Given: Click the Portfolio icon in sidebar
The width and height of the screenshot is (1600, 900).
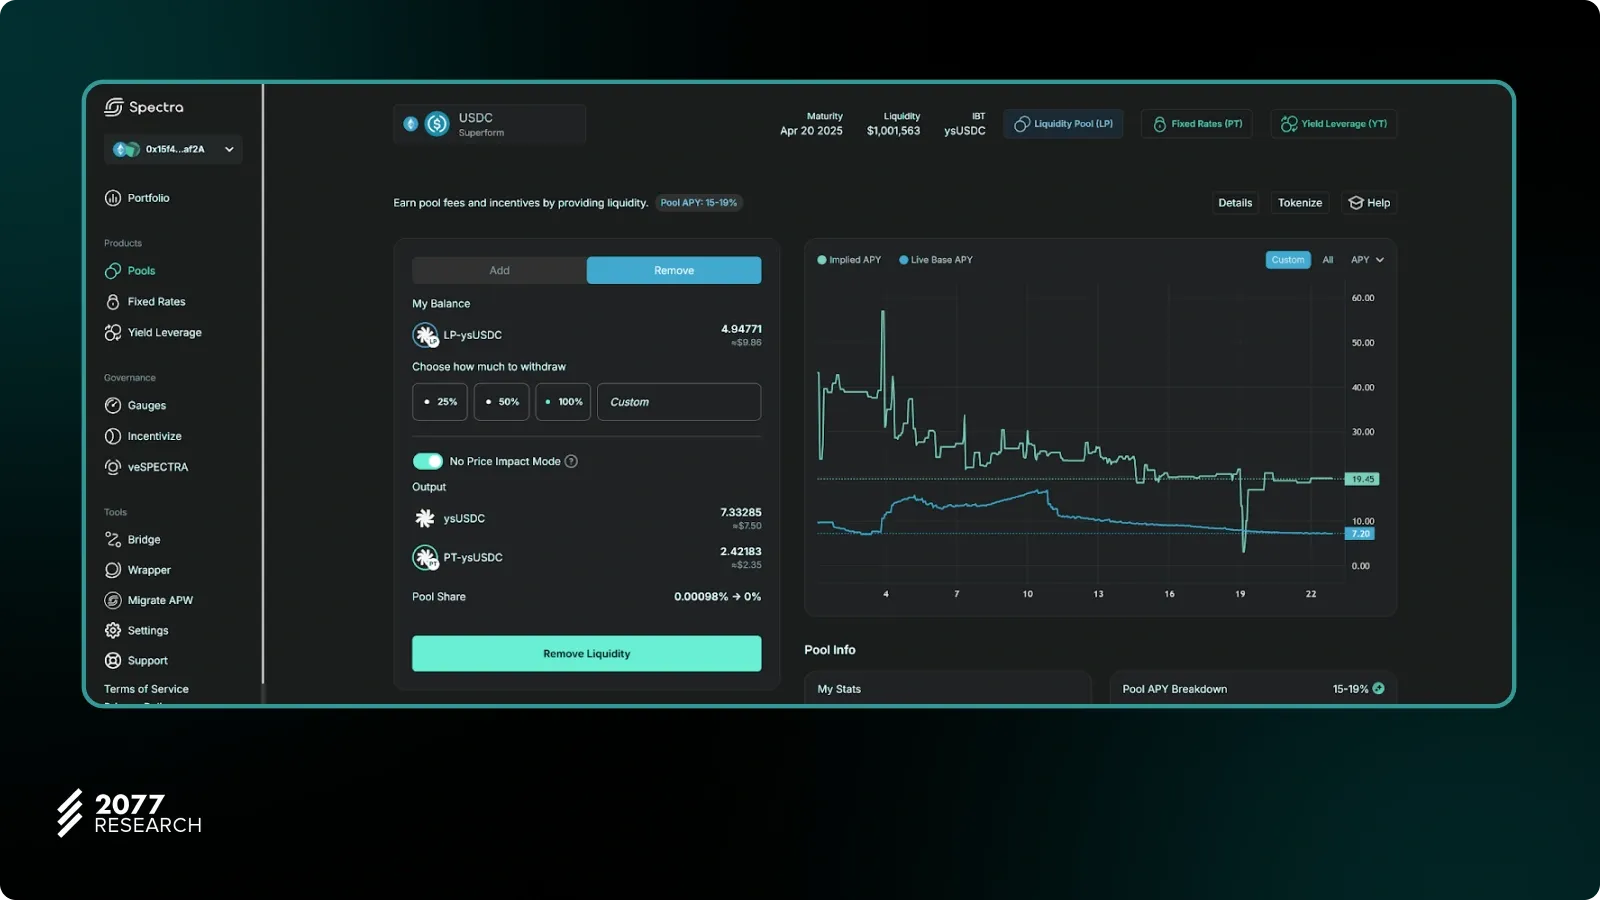Looking at the screenshot, I should click(x=113, y=198).
